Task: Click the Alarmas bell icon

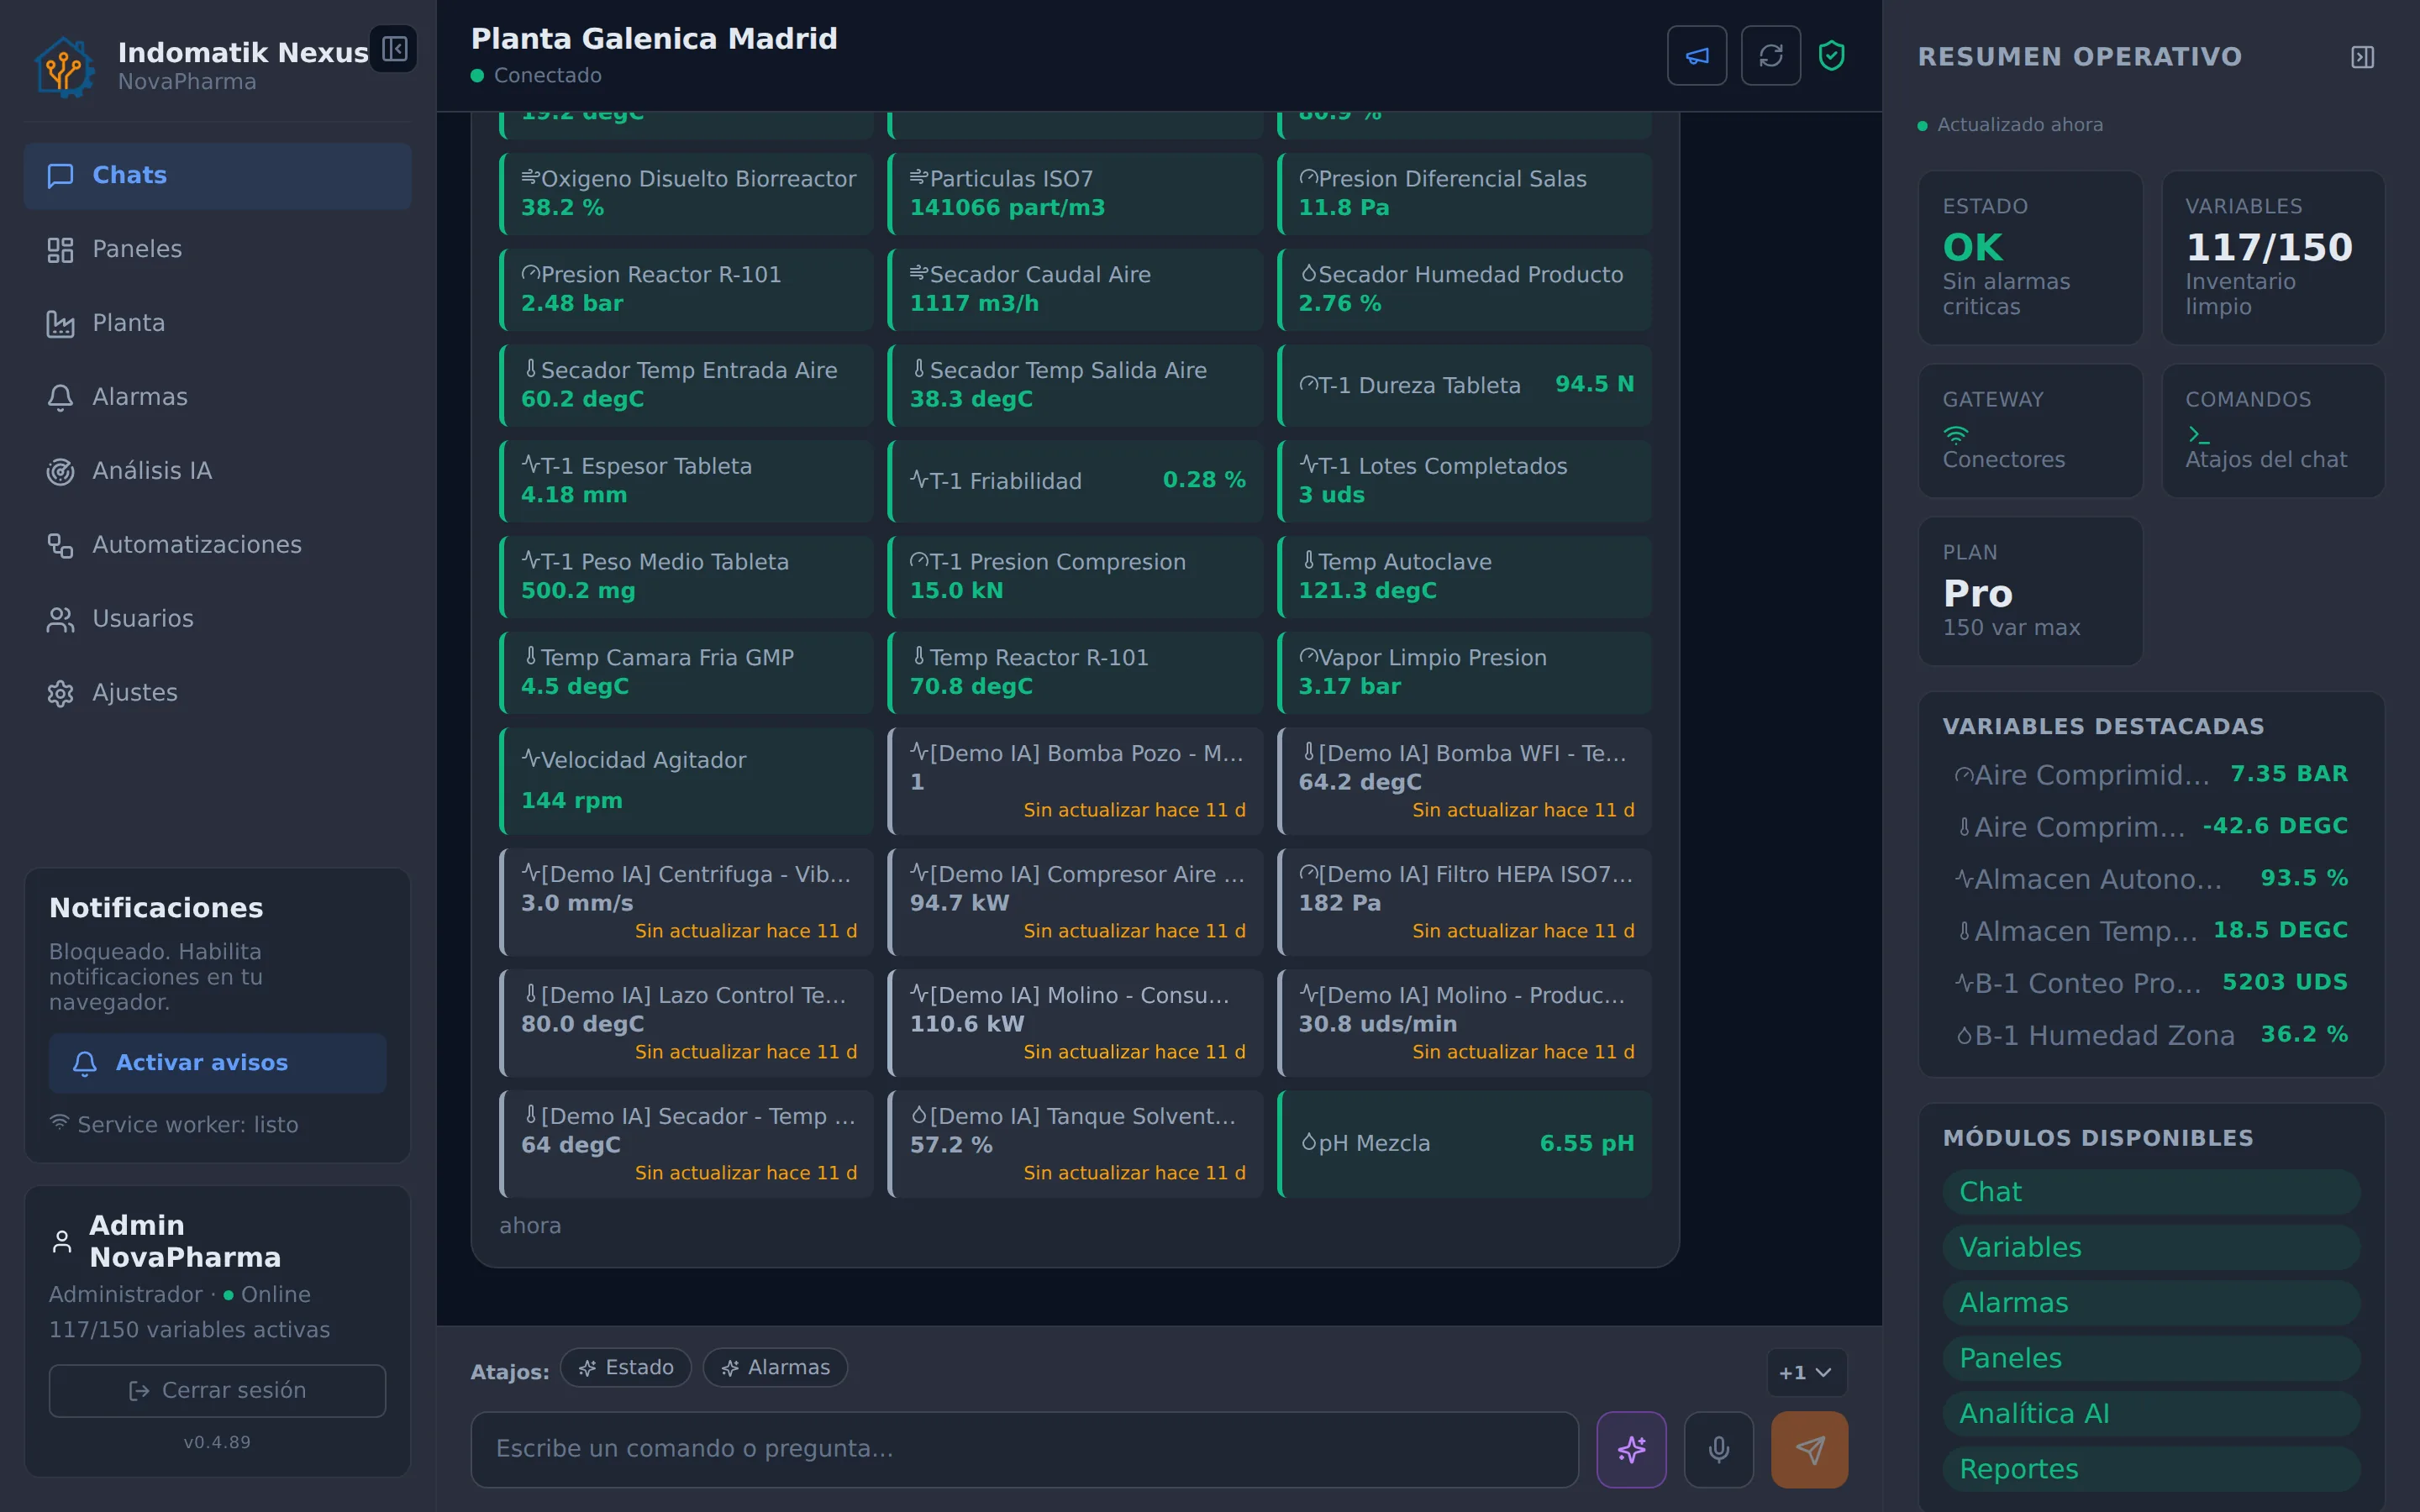Action: (x=60, y=398)
